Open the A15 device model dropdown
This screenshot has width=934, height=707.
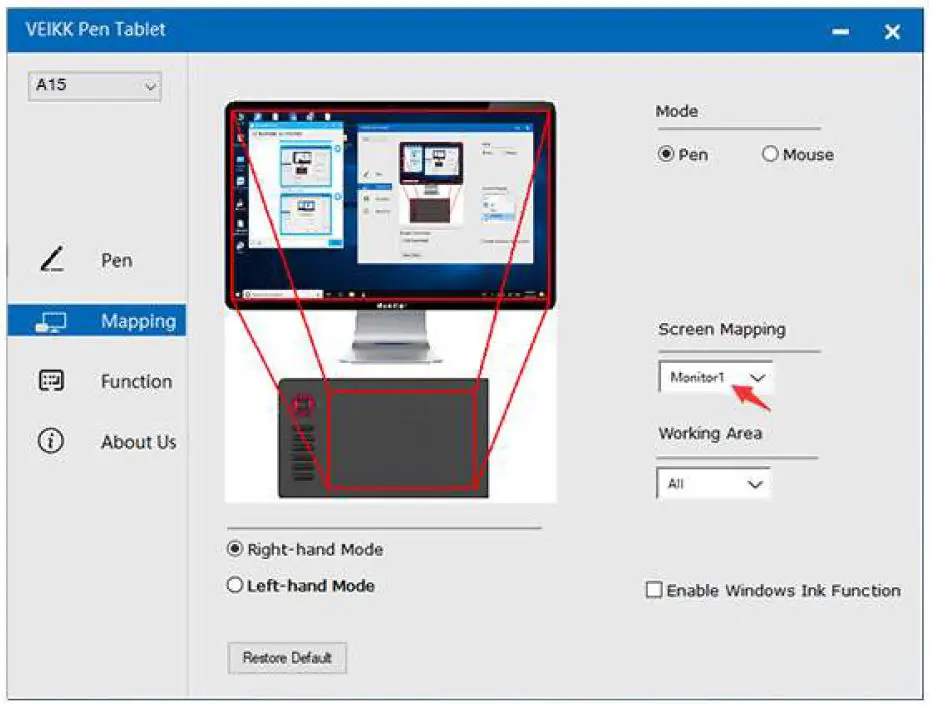click(x=95, y=86)
